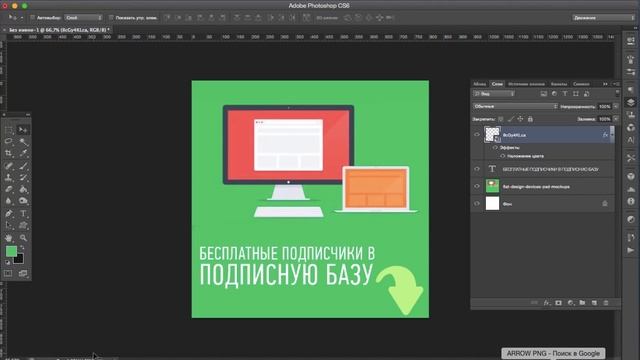Viewport: 640px width, 360px height.
Task: Swap foreground and background colors
Action: click(x=22, y=247)
